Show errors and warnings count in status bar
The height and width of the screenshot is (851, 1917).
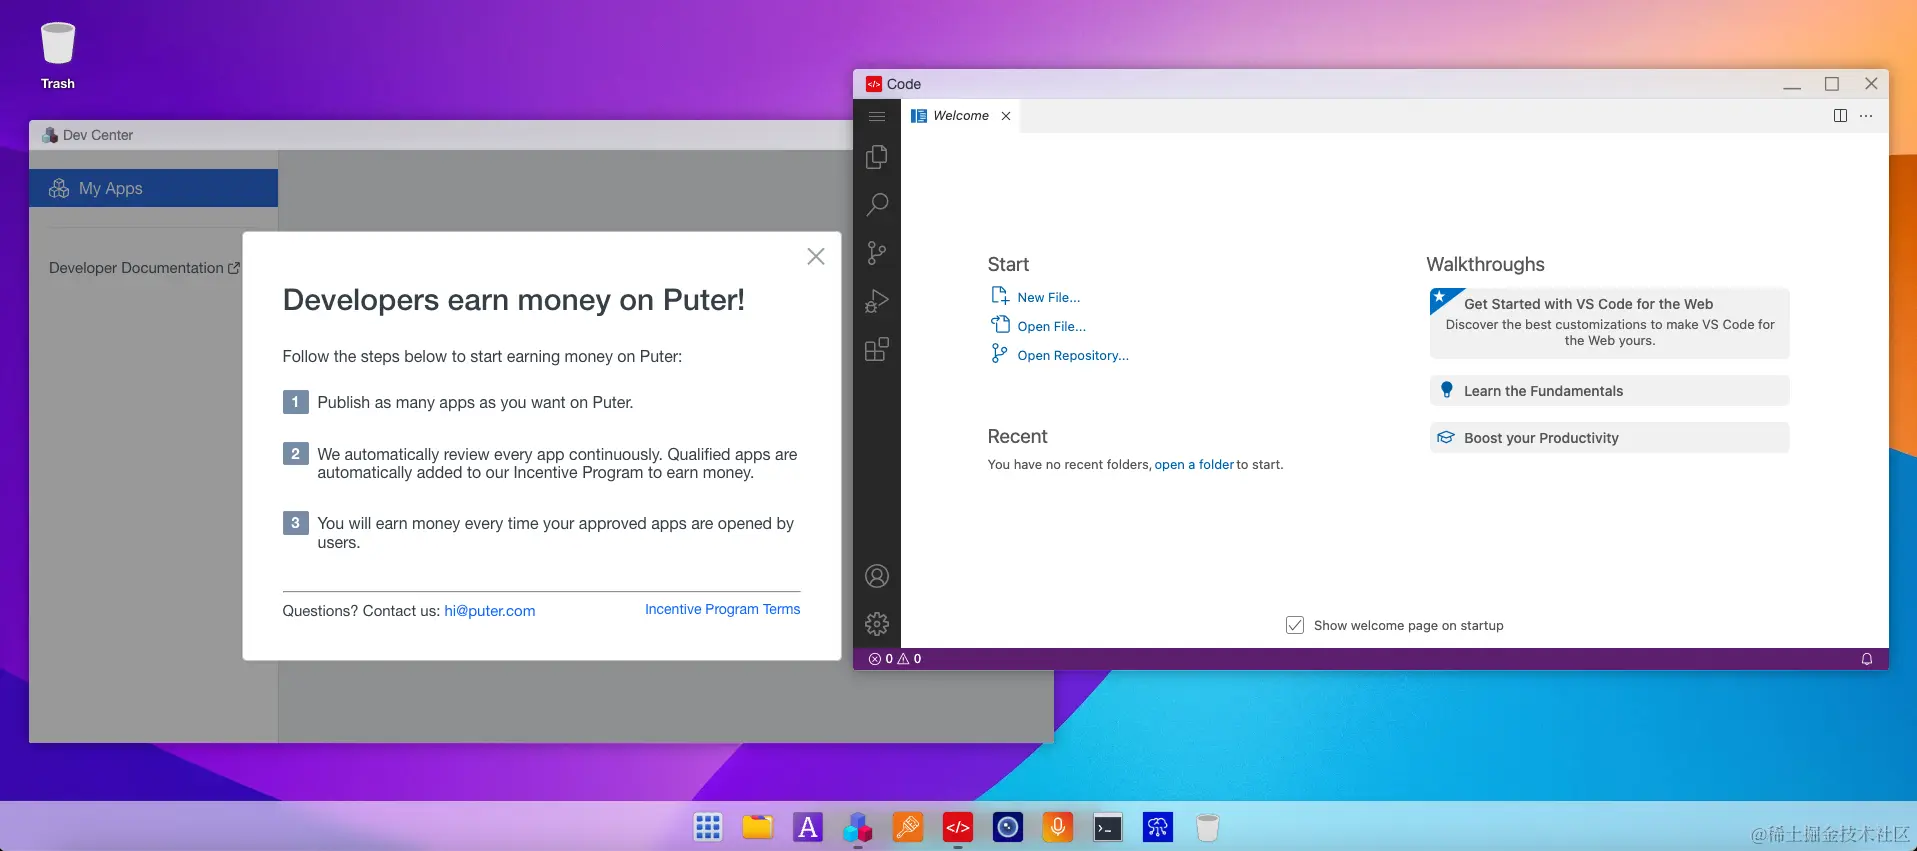coord(895,659)
